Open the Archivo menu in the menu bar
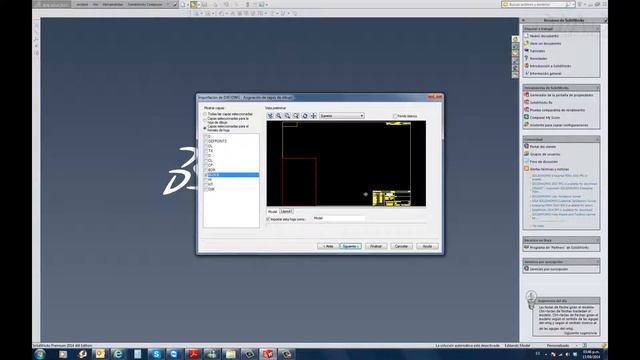 82,4
